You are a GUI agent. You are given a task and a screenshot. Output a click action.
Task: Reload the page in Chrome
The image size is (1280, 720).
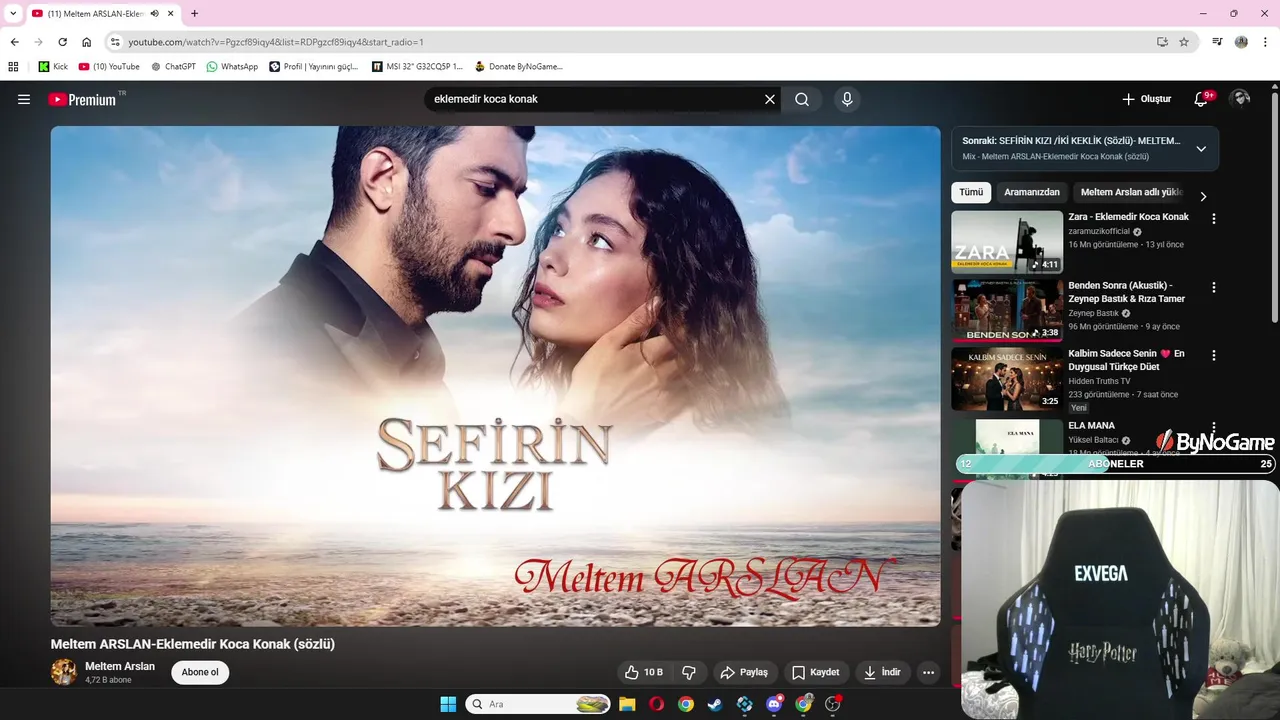pyautogui.click(x=62, y=42)
